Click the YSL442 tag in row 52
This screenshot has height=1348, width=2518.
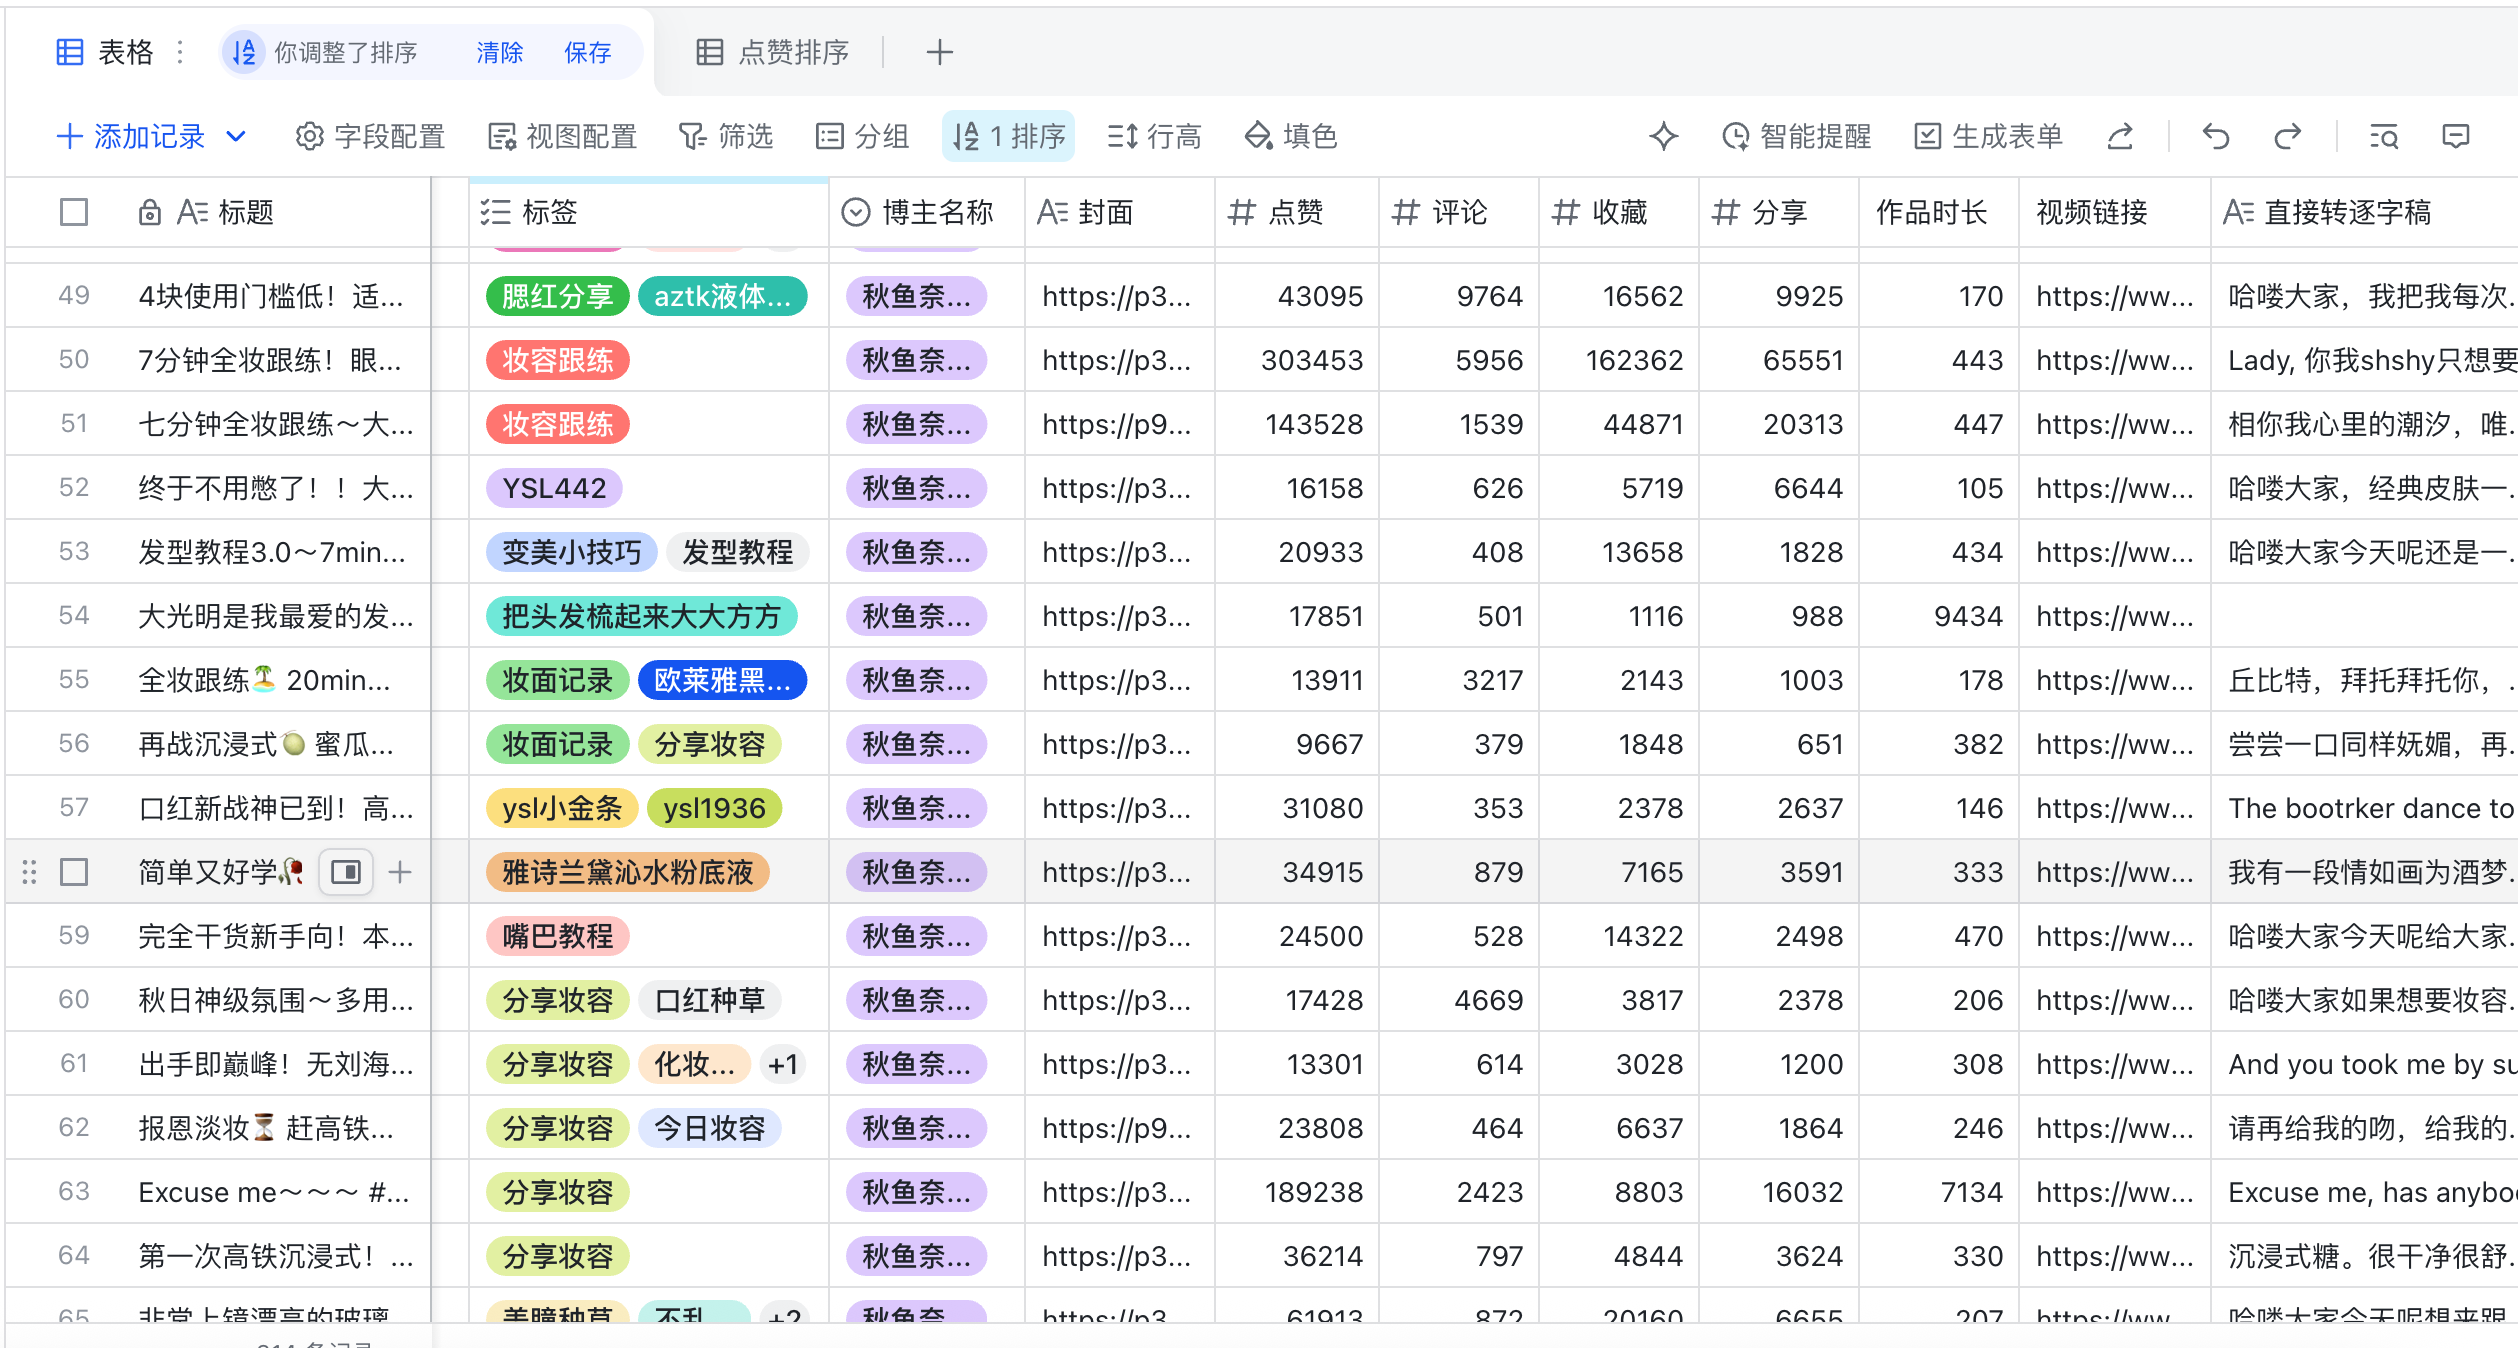coord(554,488)
